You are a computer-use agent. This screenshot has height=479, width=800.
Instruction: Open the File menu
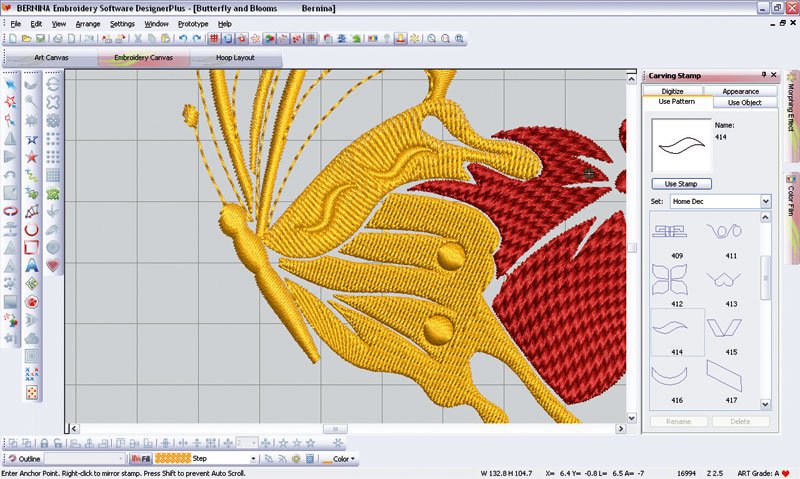pos(15,24)
